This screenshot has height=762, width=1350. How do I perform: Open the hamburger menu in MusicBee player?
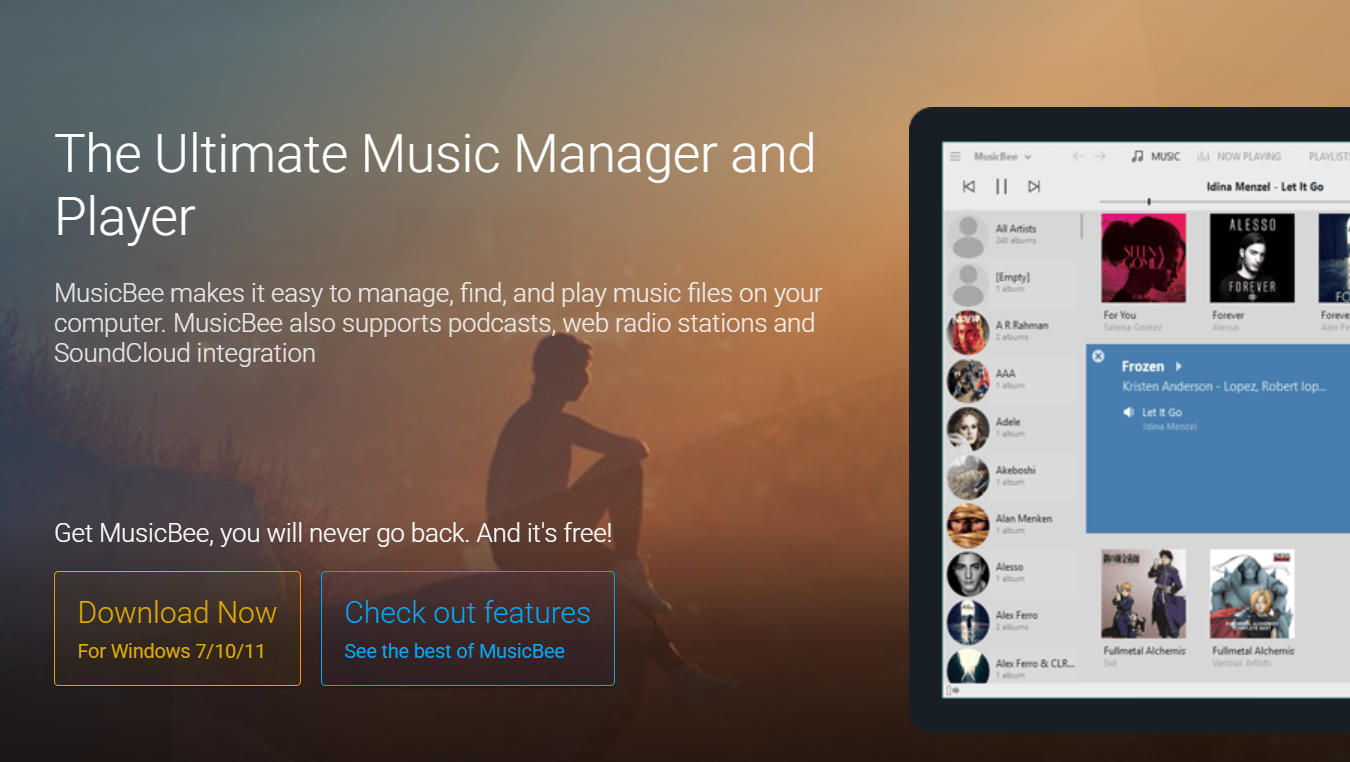(x=955, y=157)
